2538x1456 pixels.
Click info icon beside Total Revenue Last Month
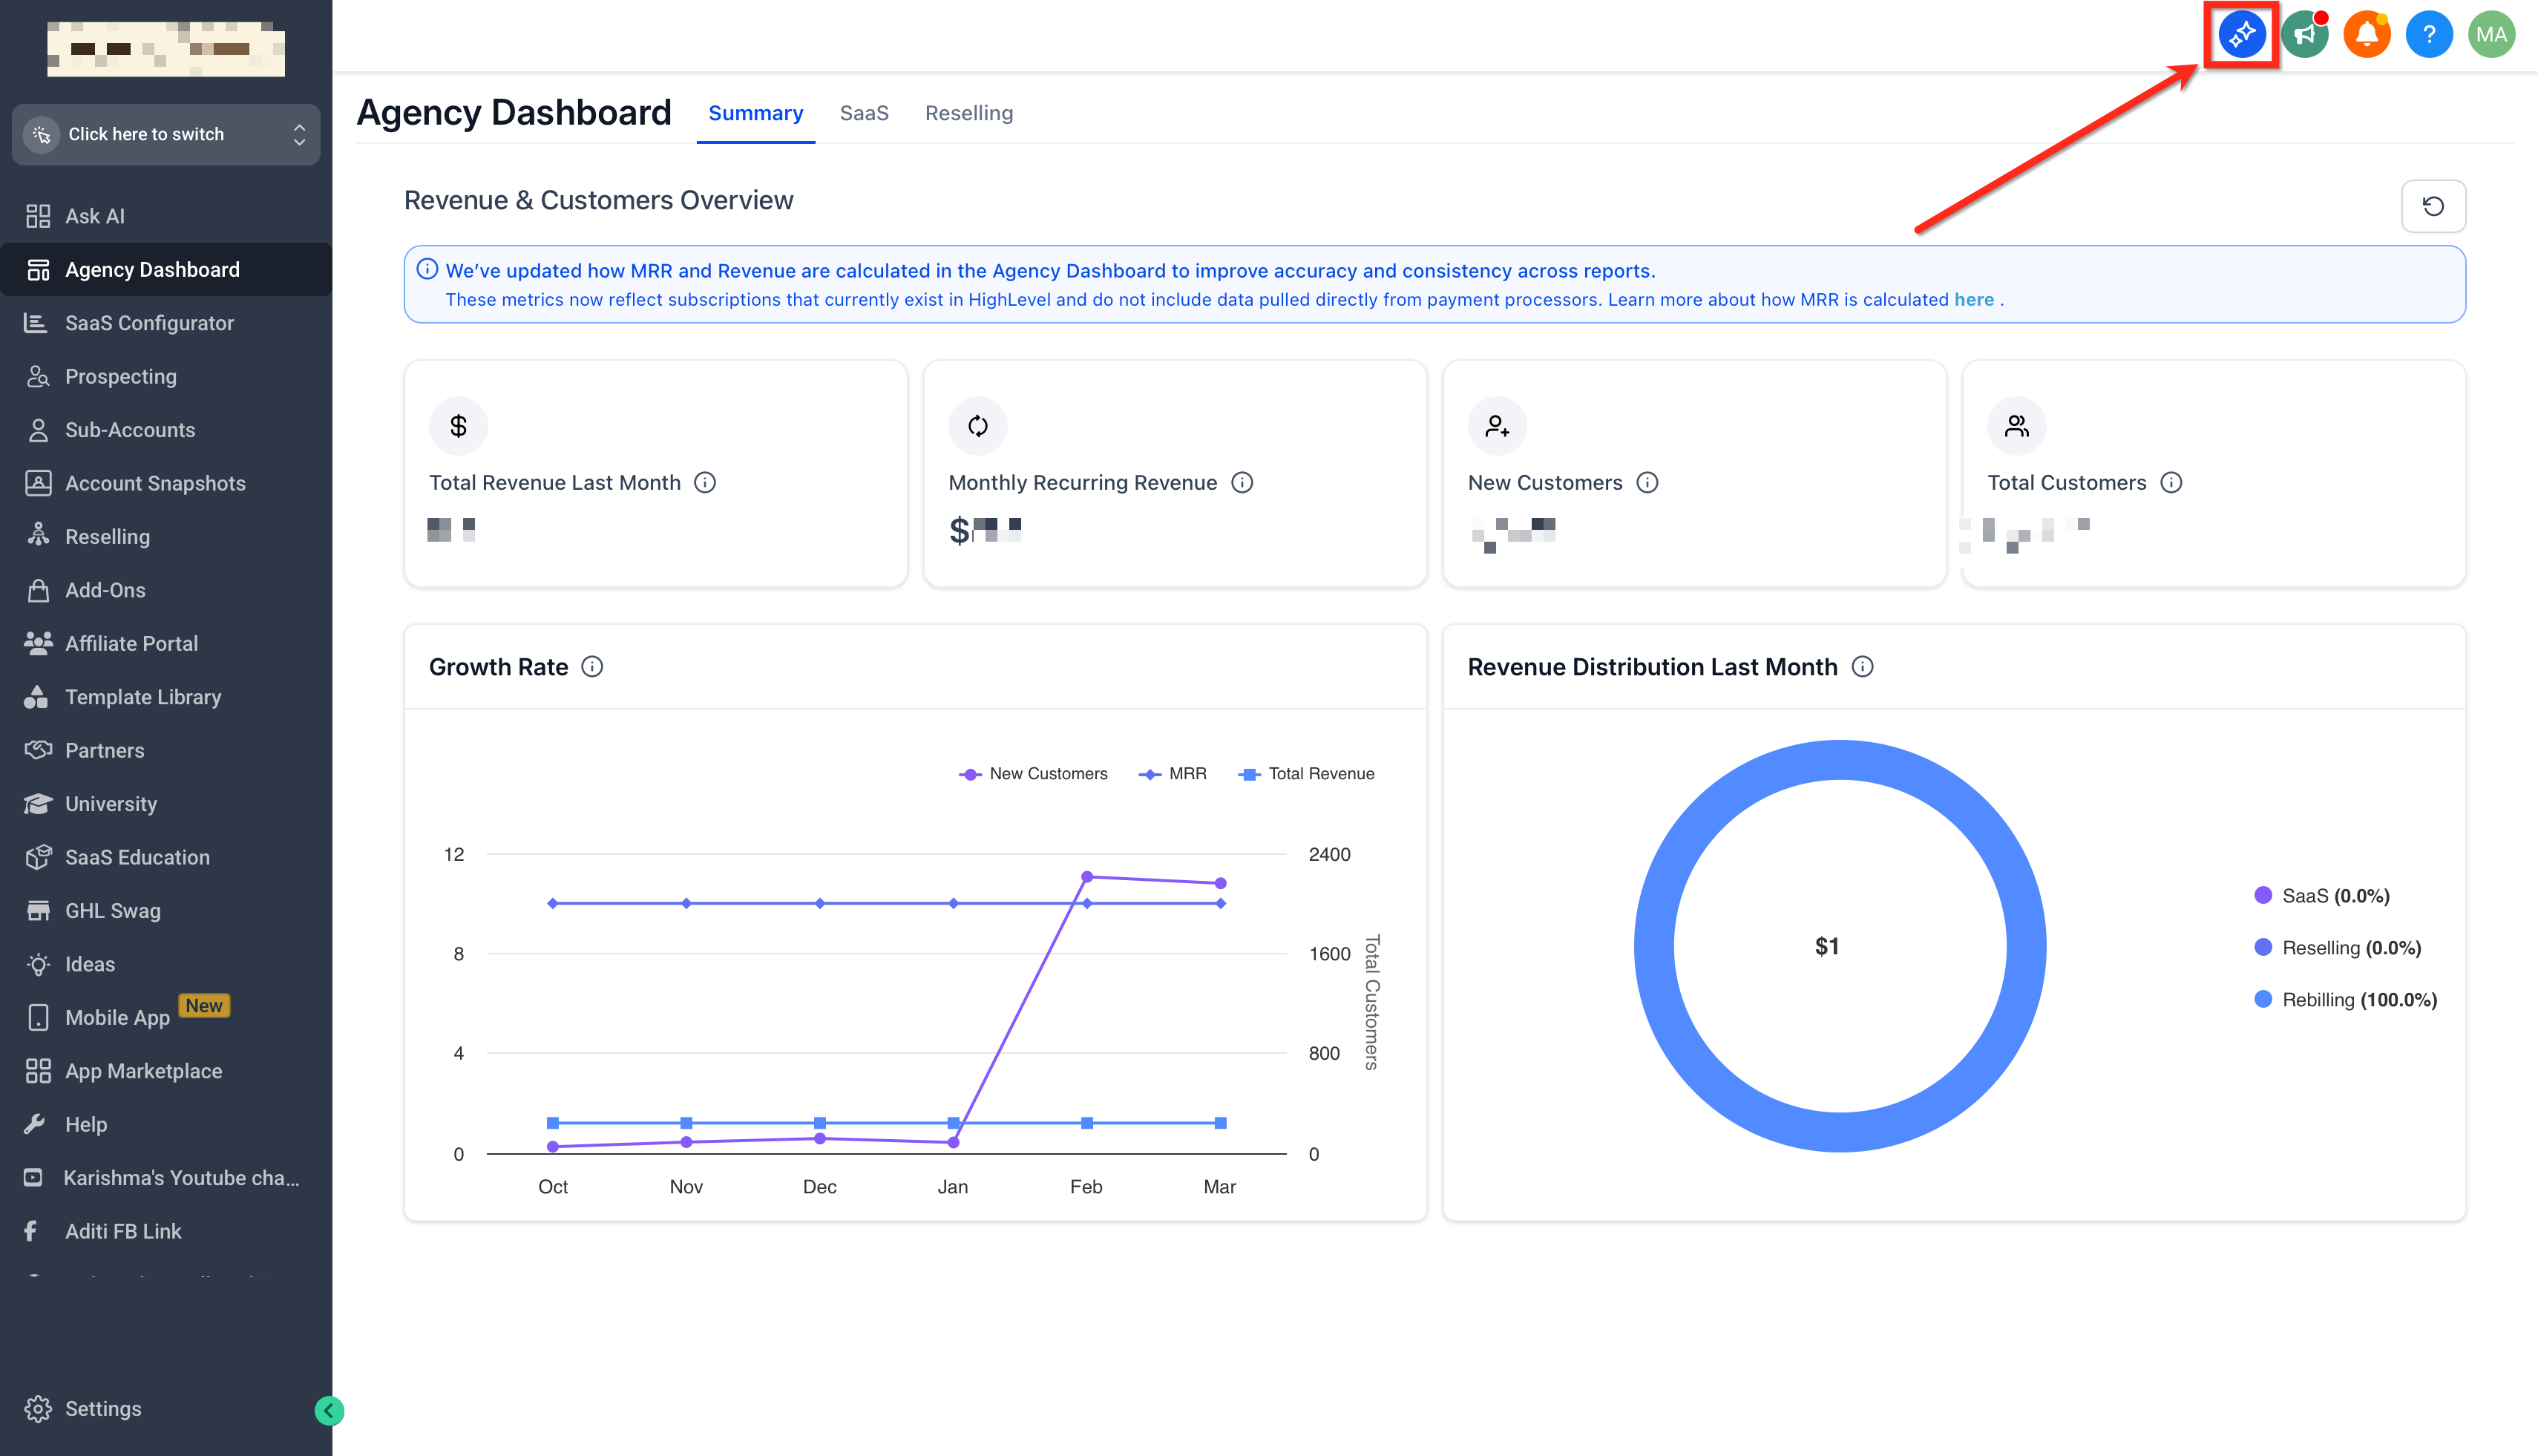(705, 483)
